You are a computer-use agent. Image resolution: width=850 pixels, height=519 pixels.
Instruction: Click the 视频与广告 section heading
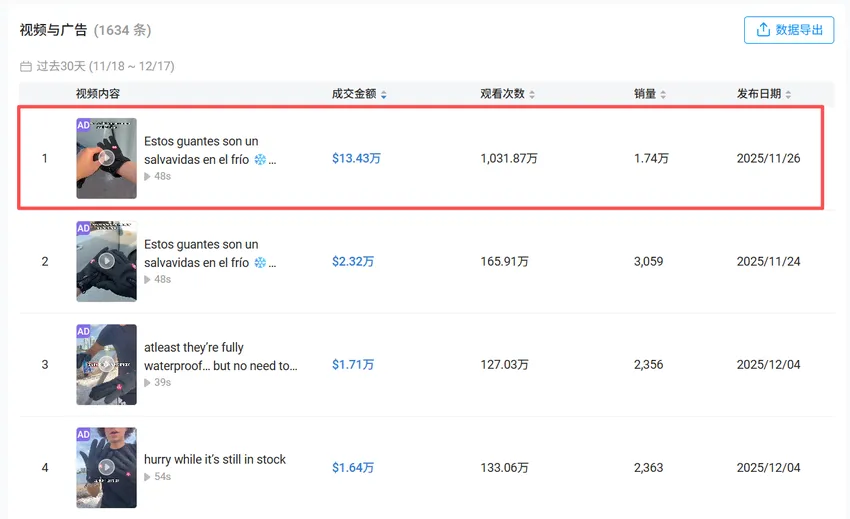coord(53,30)
